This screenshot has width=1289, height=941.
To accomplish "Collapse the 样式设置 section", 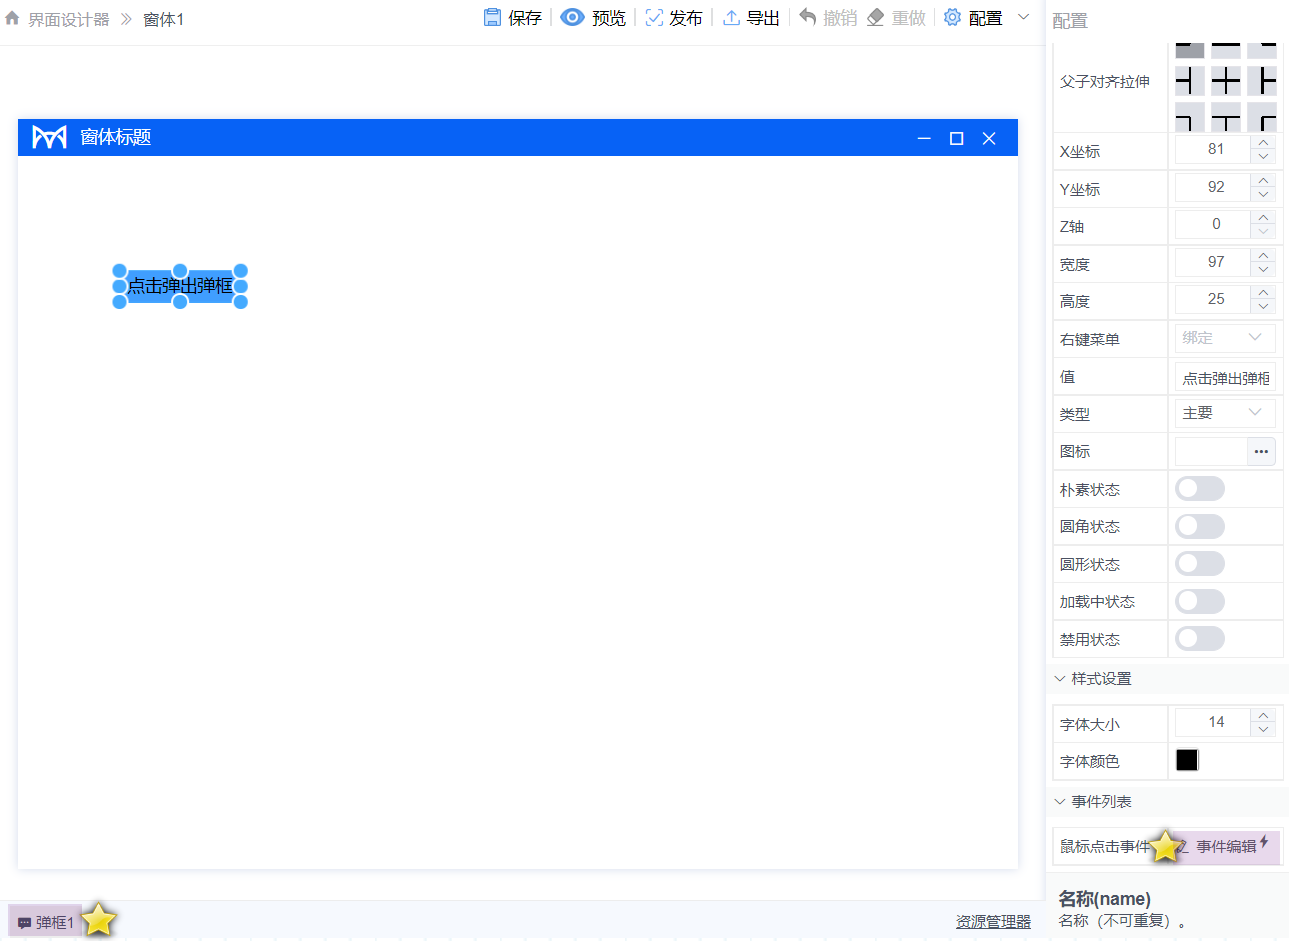I will pyautogui.click(x=1060, y=679).
